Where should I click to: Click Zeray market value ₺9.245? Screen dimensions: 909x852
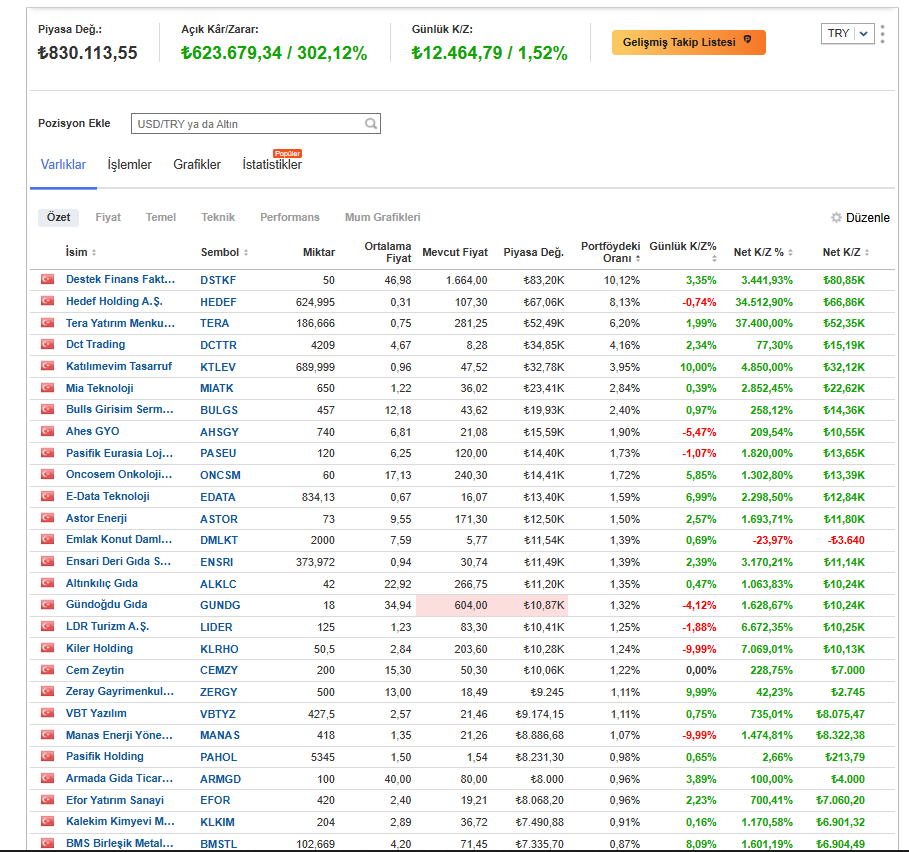[547, 693]
